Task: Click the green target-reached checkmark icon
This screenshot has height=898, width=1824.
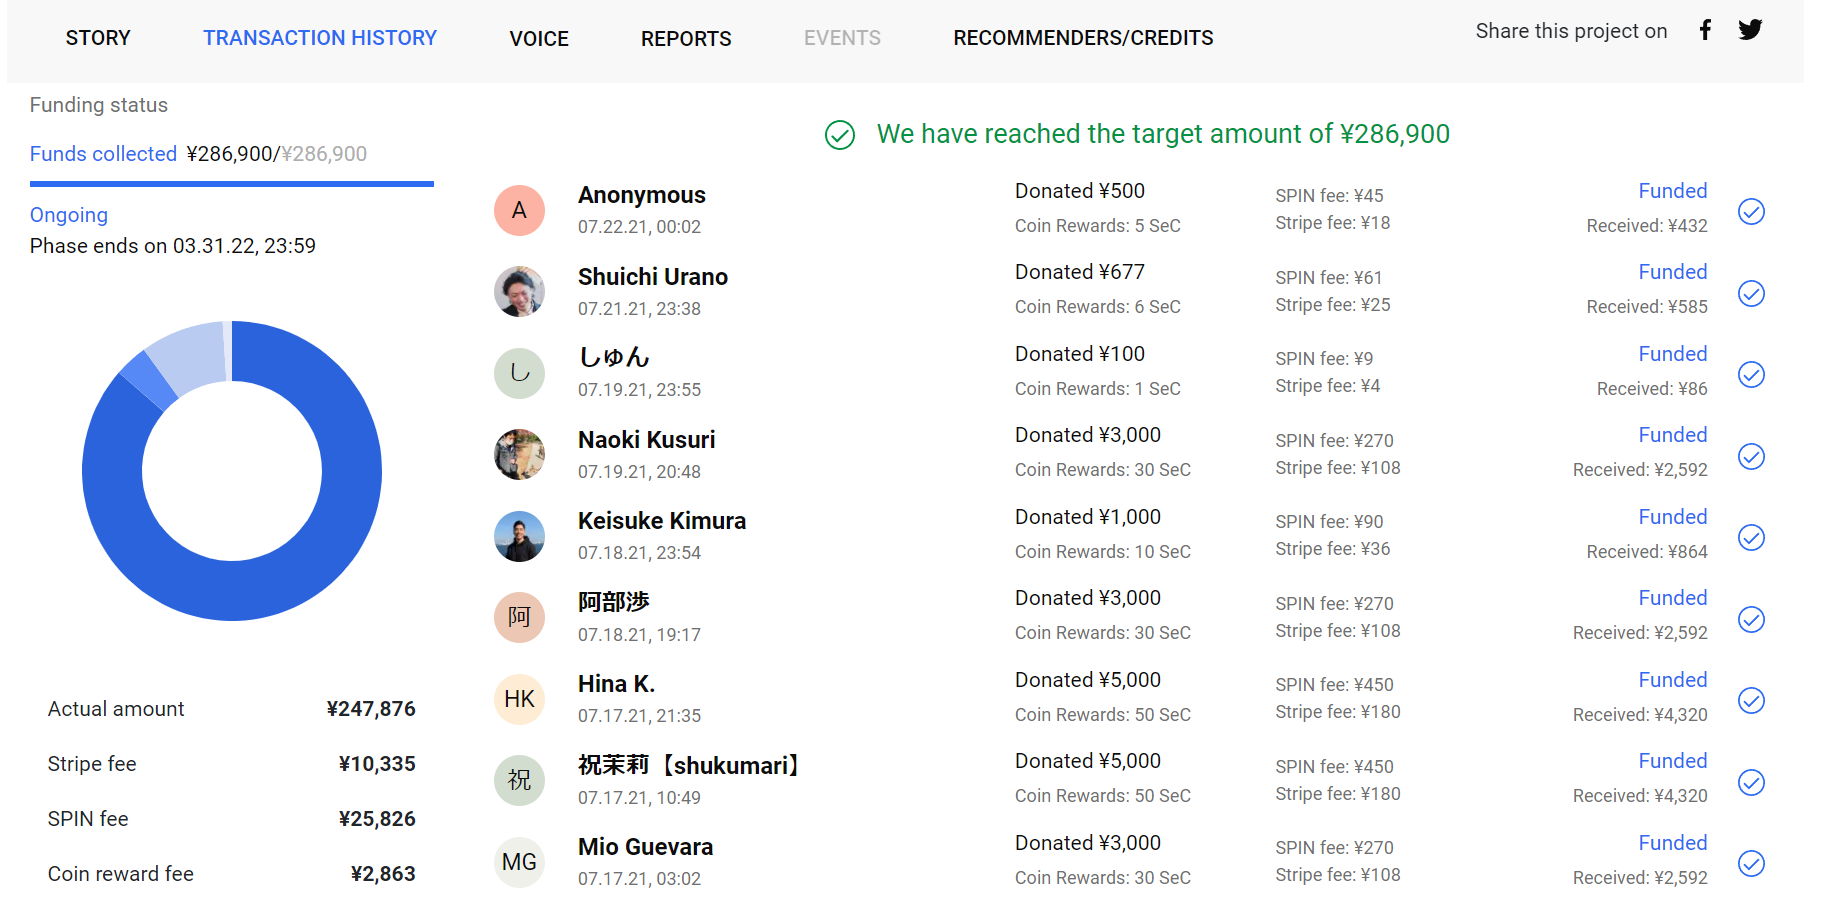Action: click(x=840, y=135)
